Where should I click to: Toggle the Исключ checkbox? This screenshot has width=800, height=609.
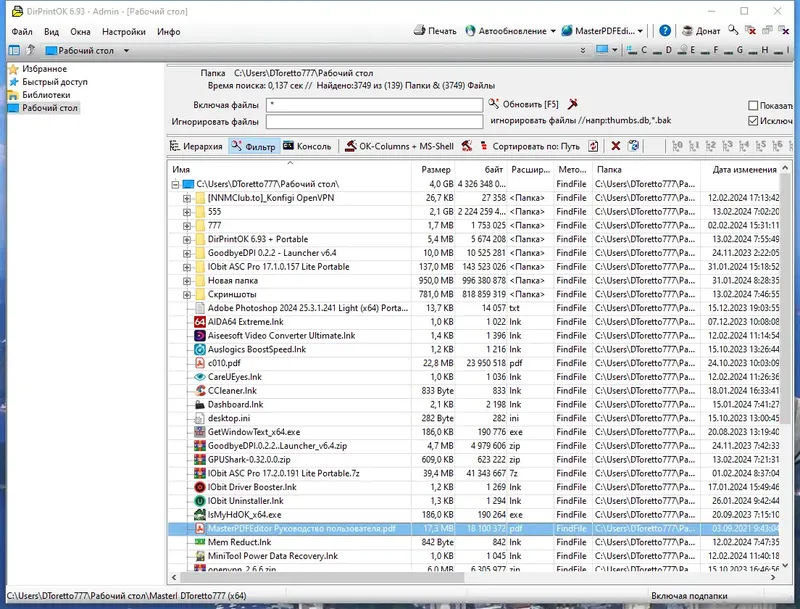[x=753, y=121]
